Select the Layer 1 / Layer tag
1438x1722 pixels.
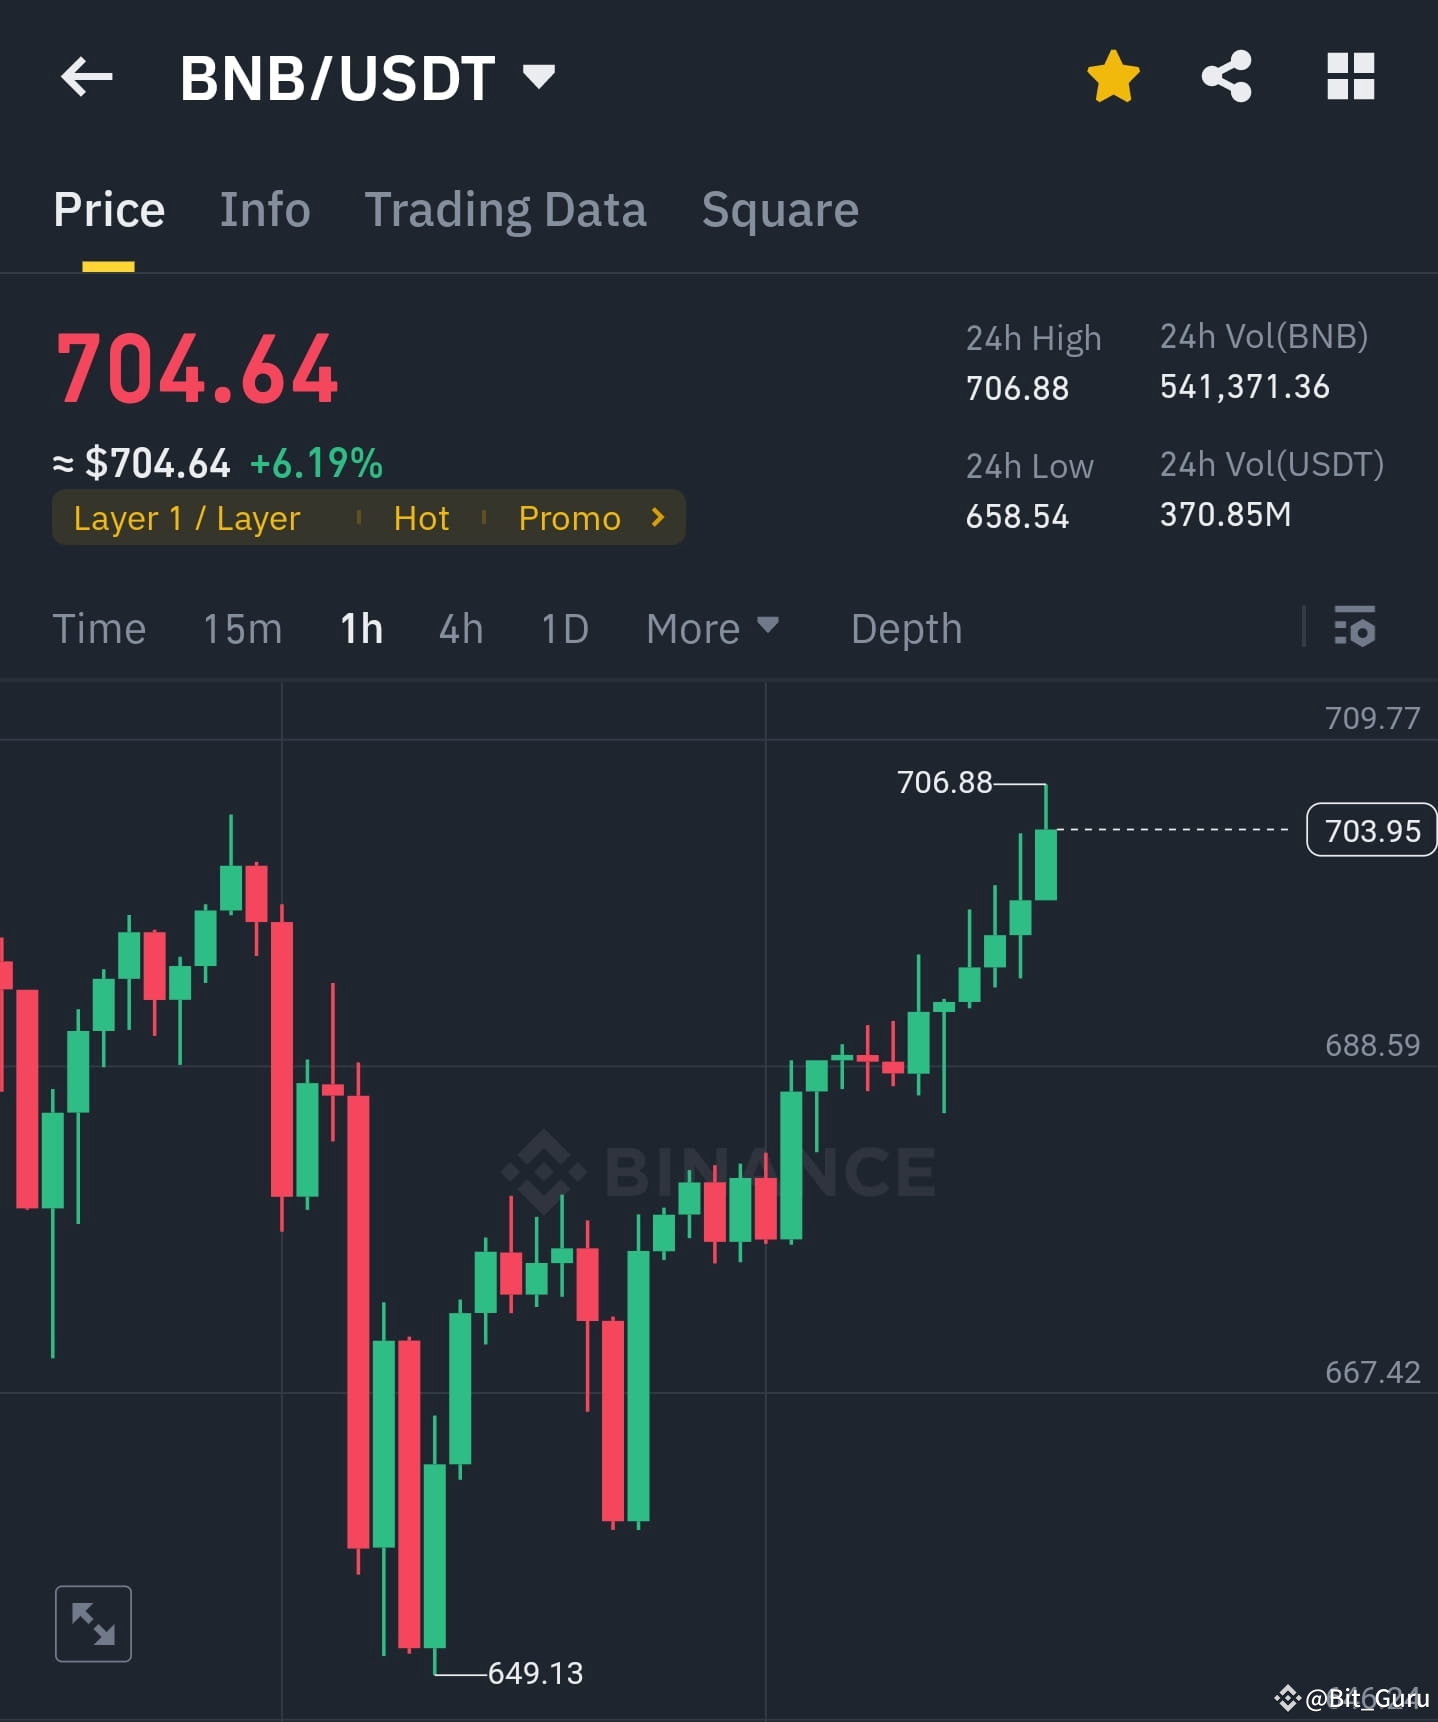click(186, 518)
